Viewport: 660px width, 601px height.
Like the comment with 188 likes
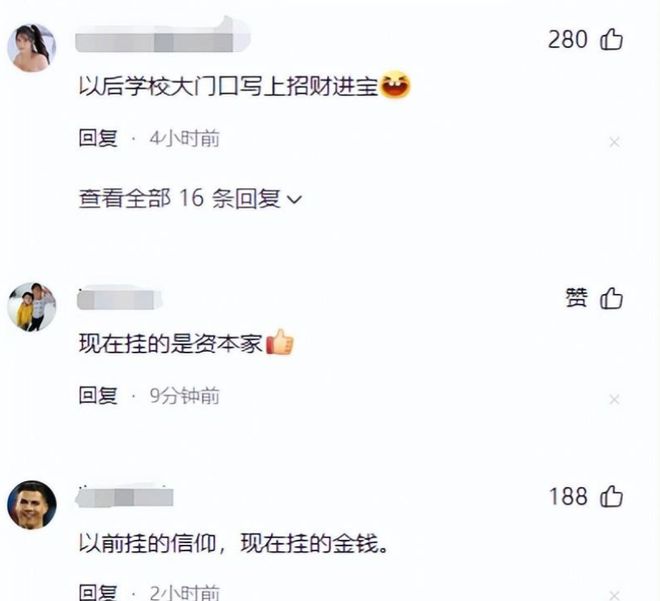pos(611,496)
